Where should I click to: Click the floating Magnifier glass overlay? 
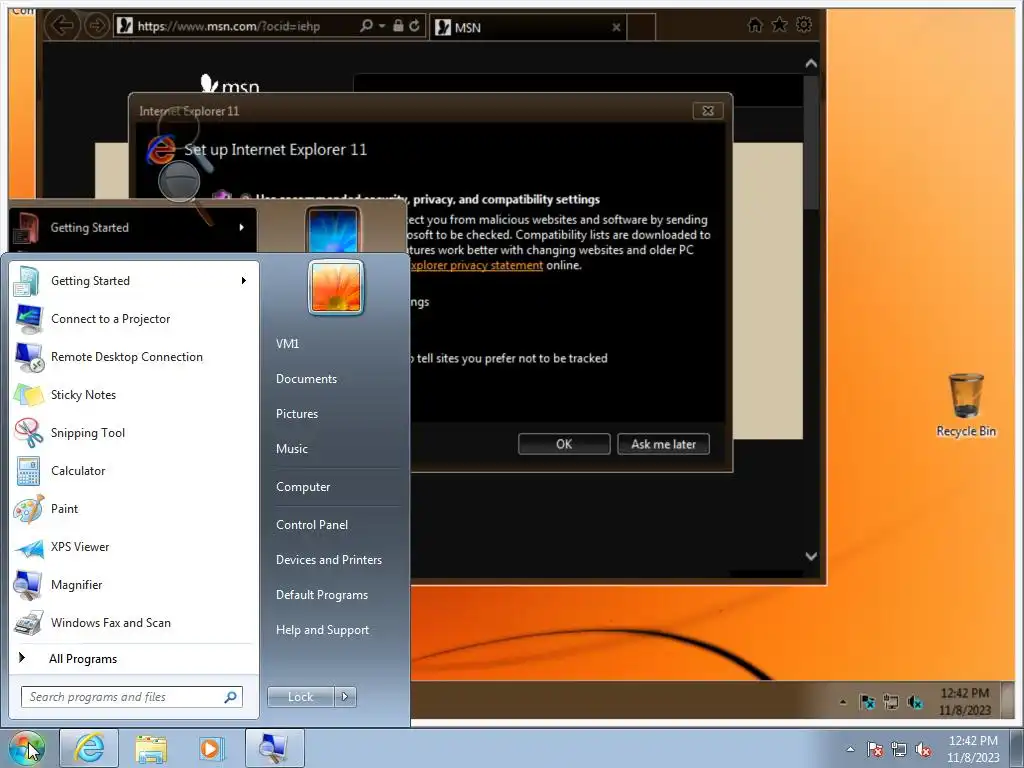pyautogui.click(x=179, y=181)
